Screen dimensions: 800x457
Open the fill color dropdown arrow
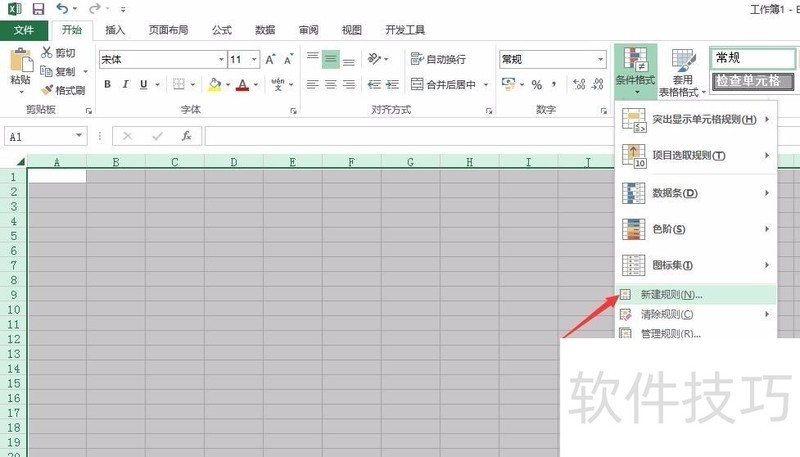[228, 85]
